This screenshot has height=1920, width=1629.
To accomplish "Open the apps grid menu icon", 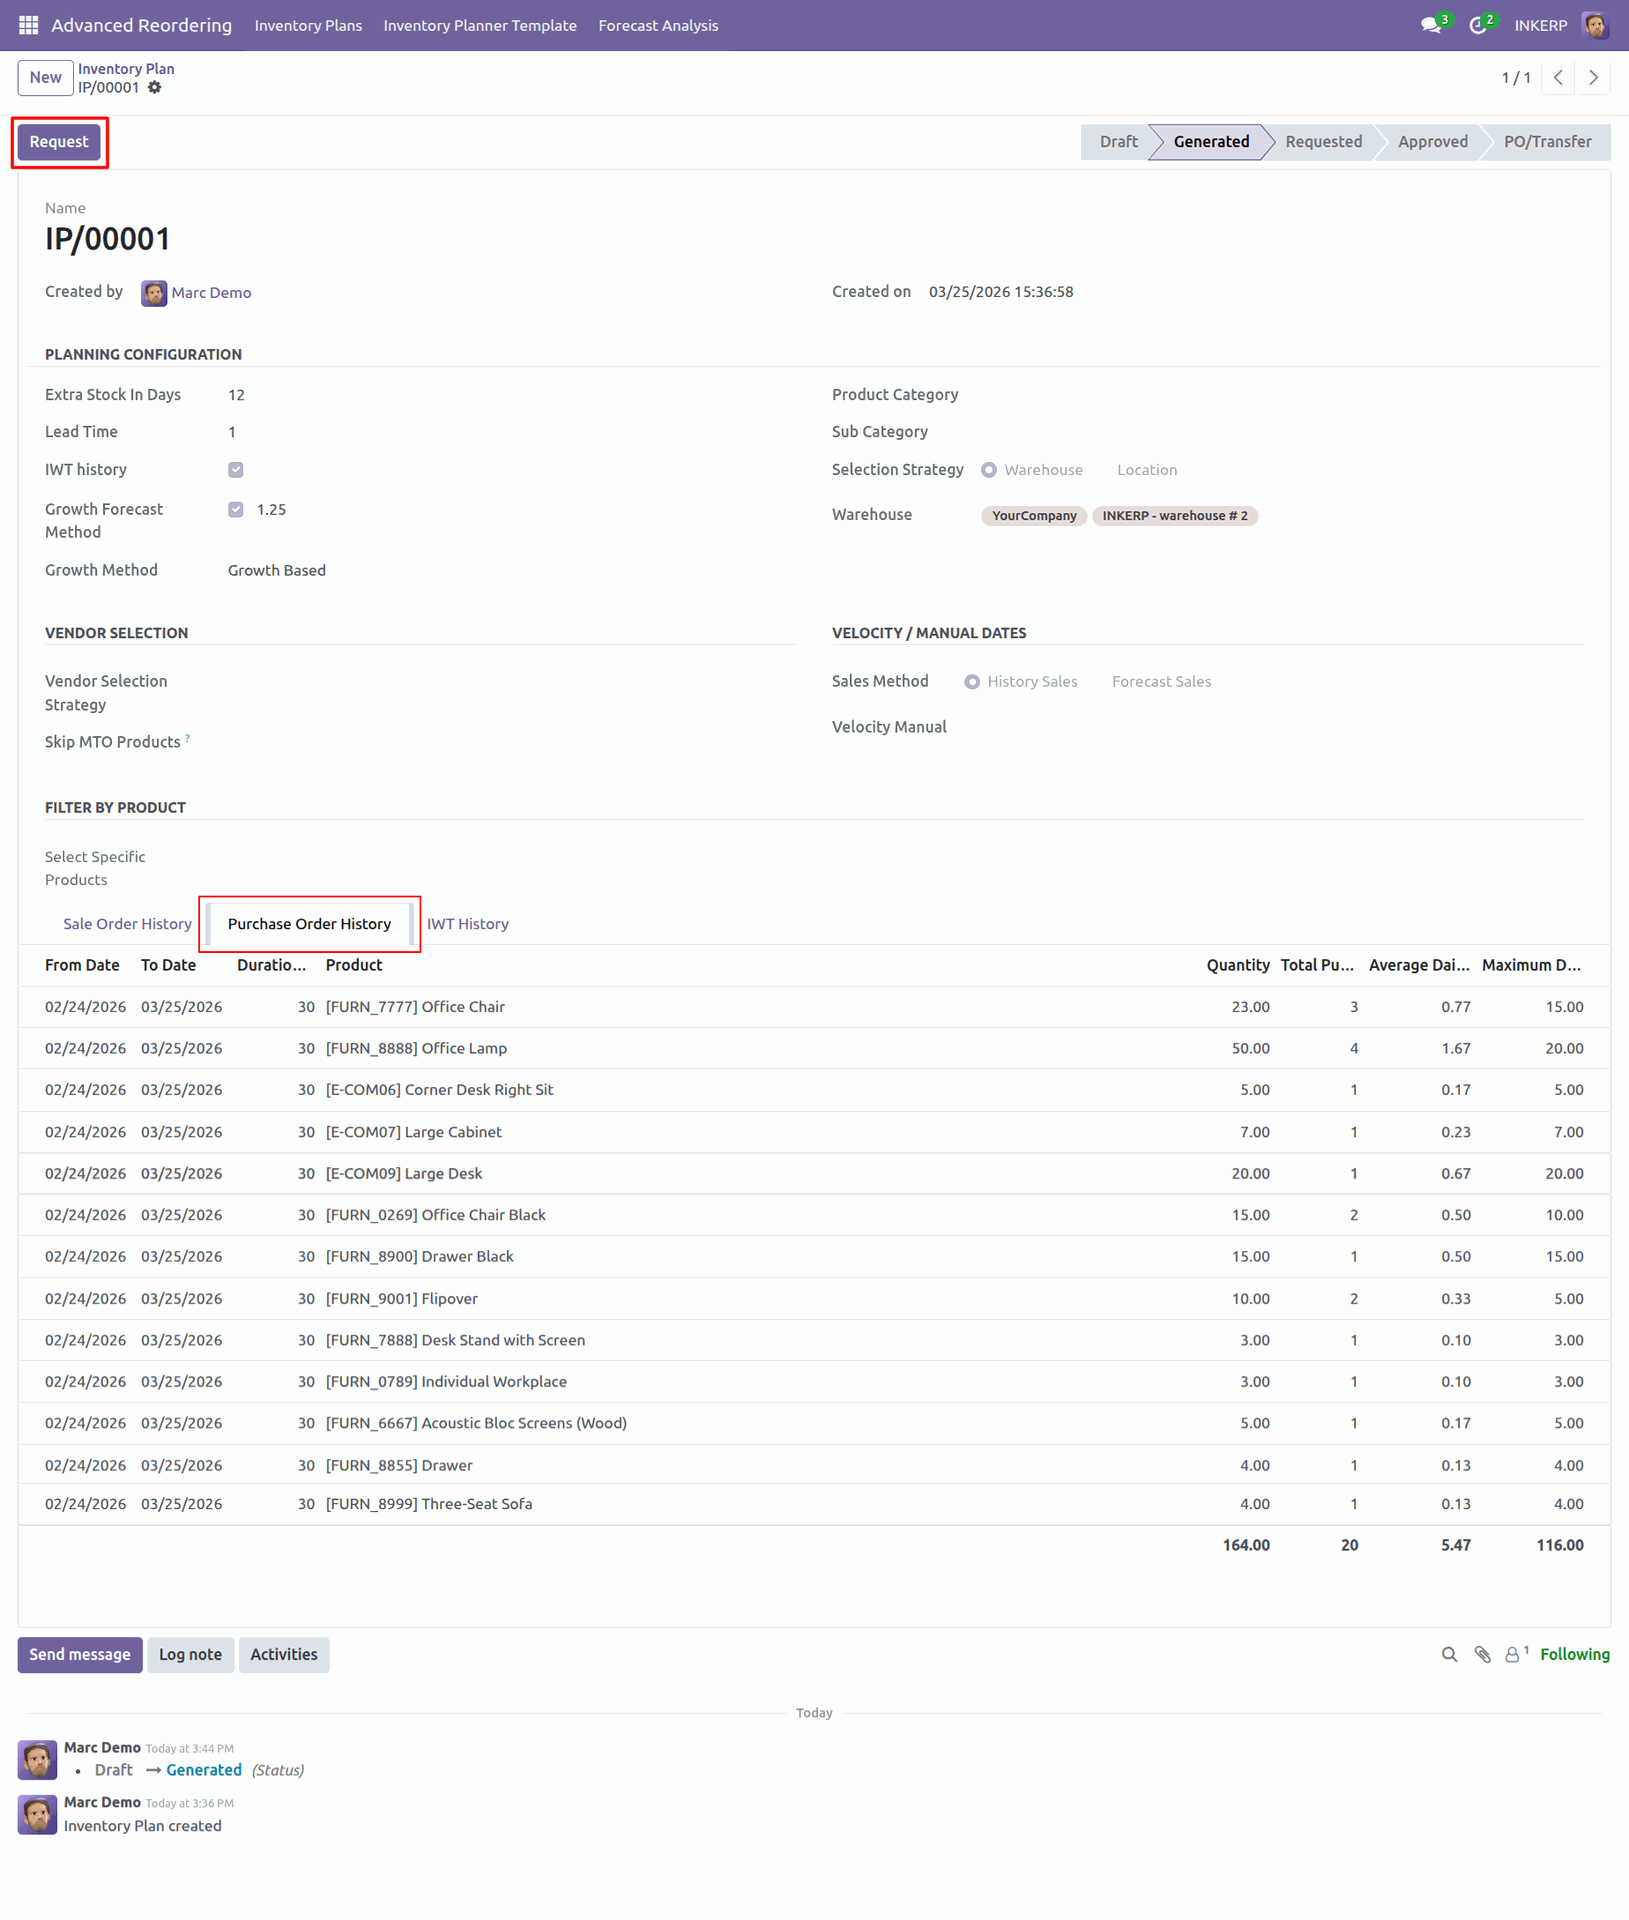I will (x=28, y=25).
